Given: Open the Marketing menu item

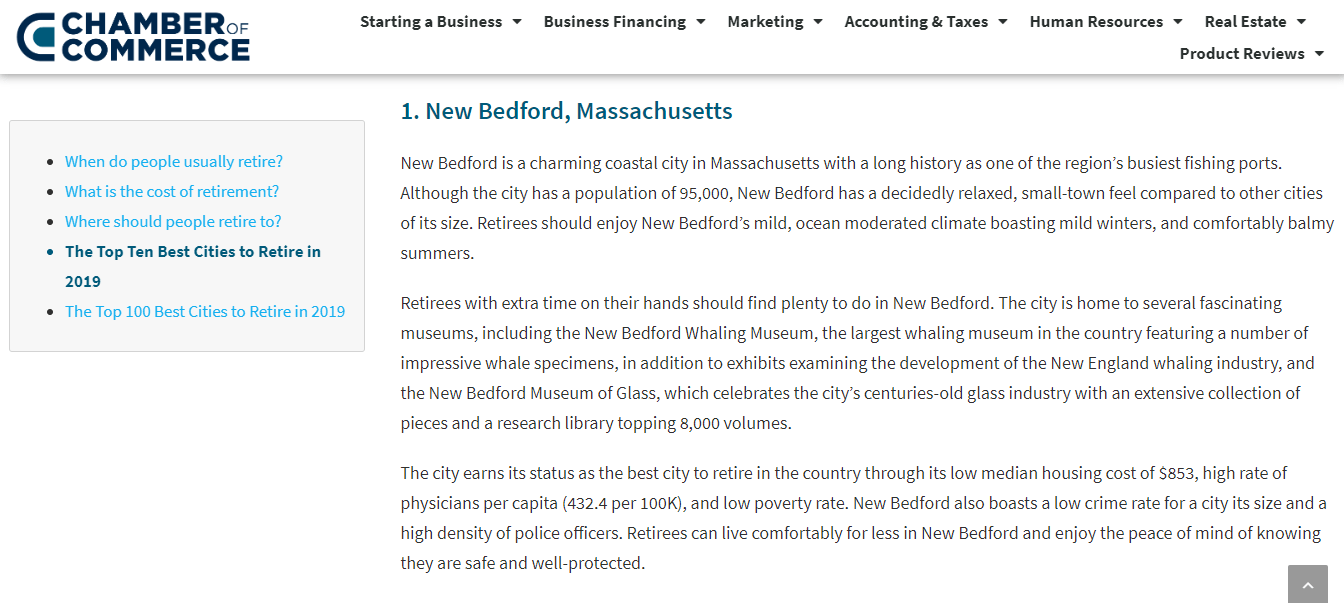Looking at the screenshot, I should click(x=765, y=22).
